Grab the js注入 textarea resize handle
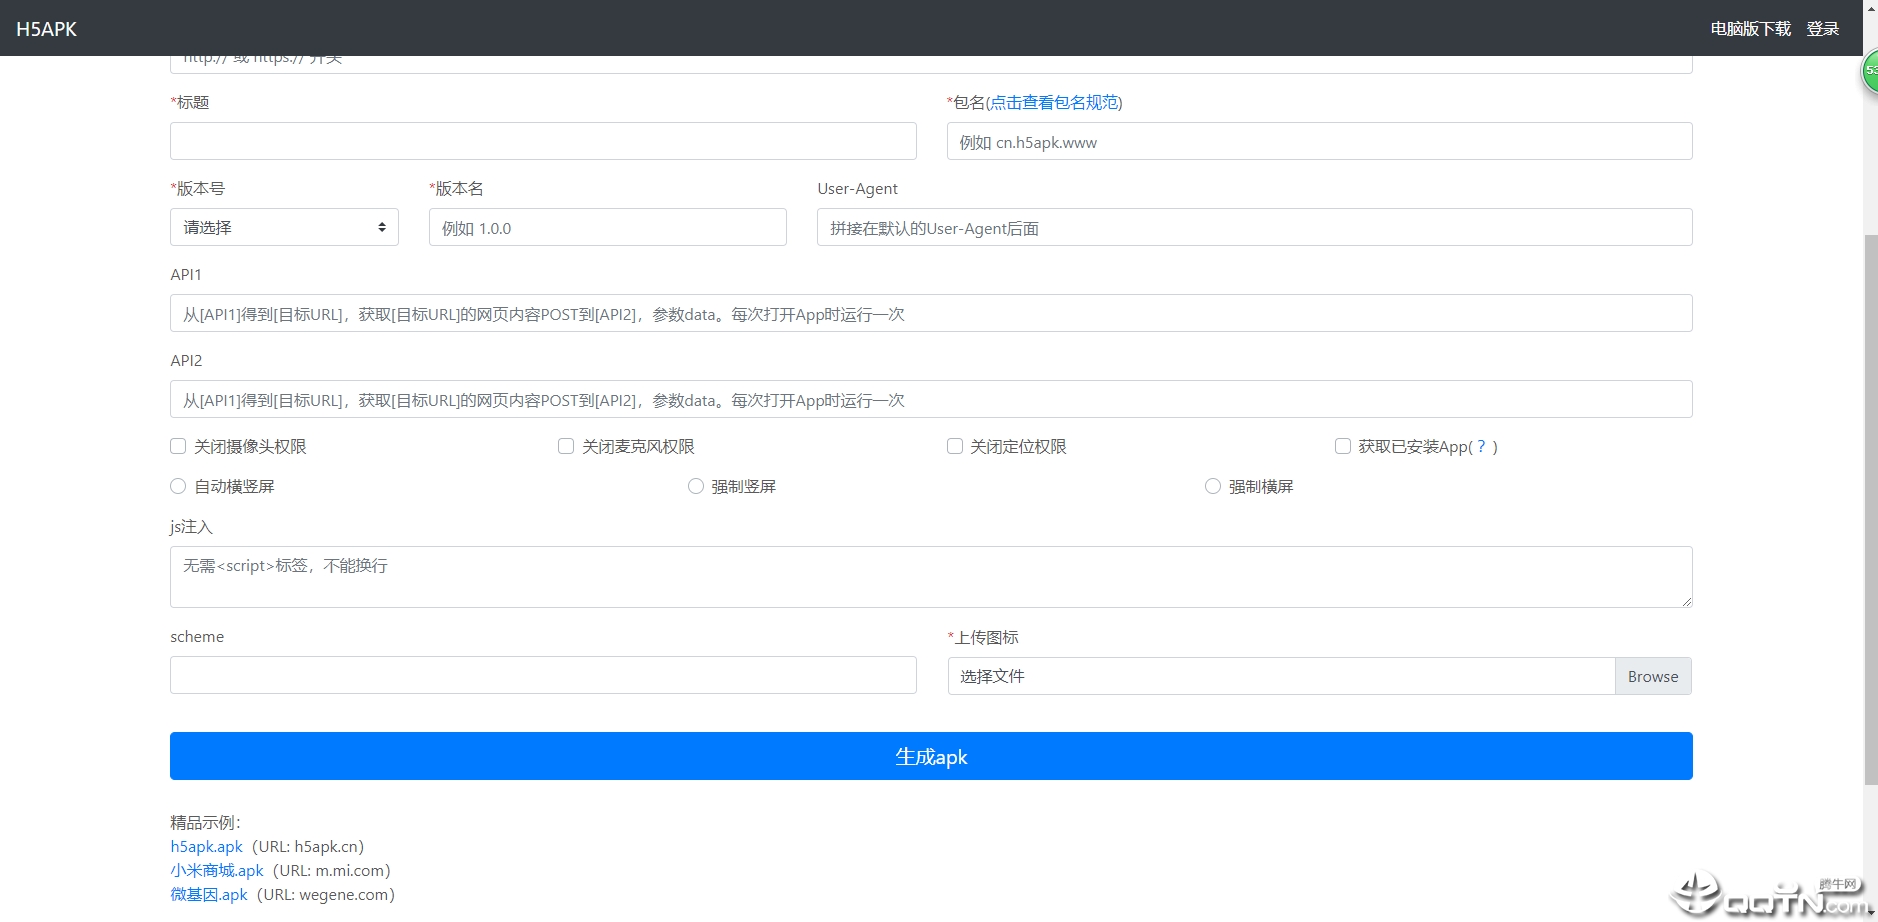The height and width of the screenshot is (922, 1878). (x=1686, y=601)
